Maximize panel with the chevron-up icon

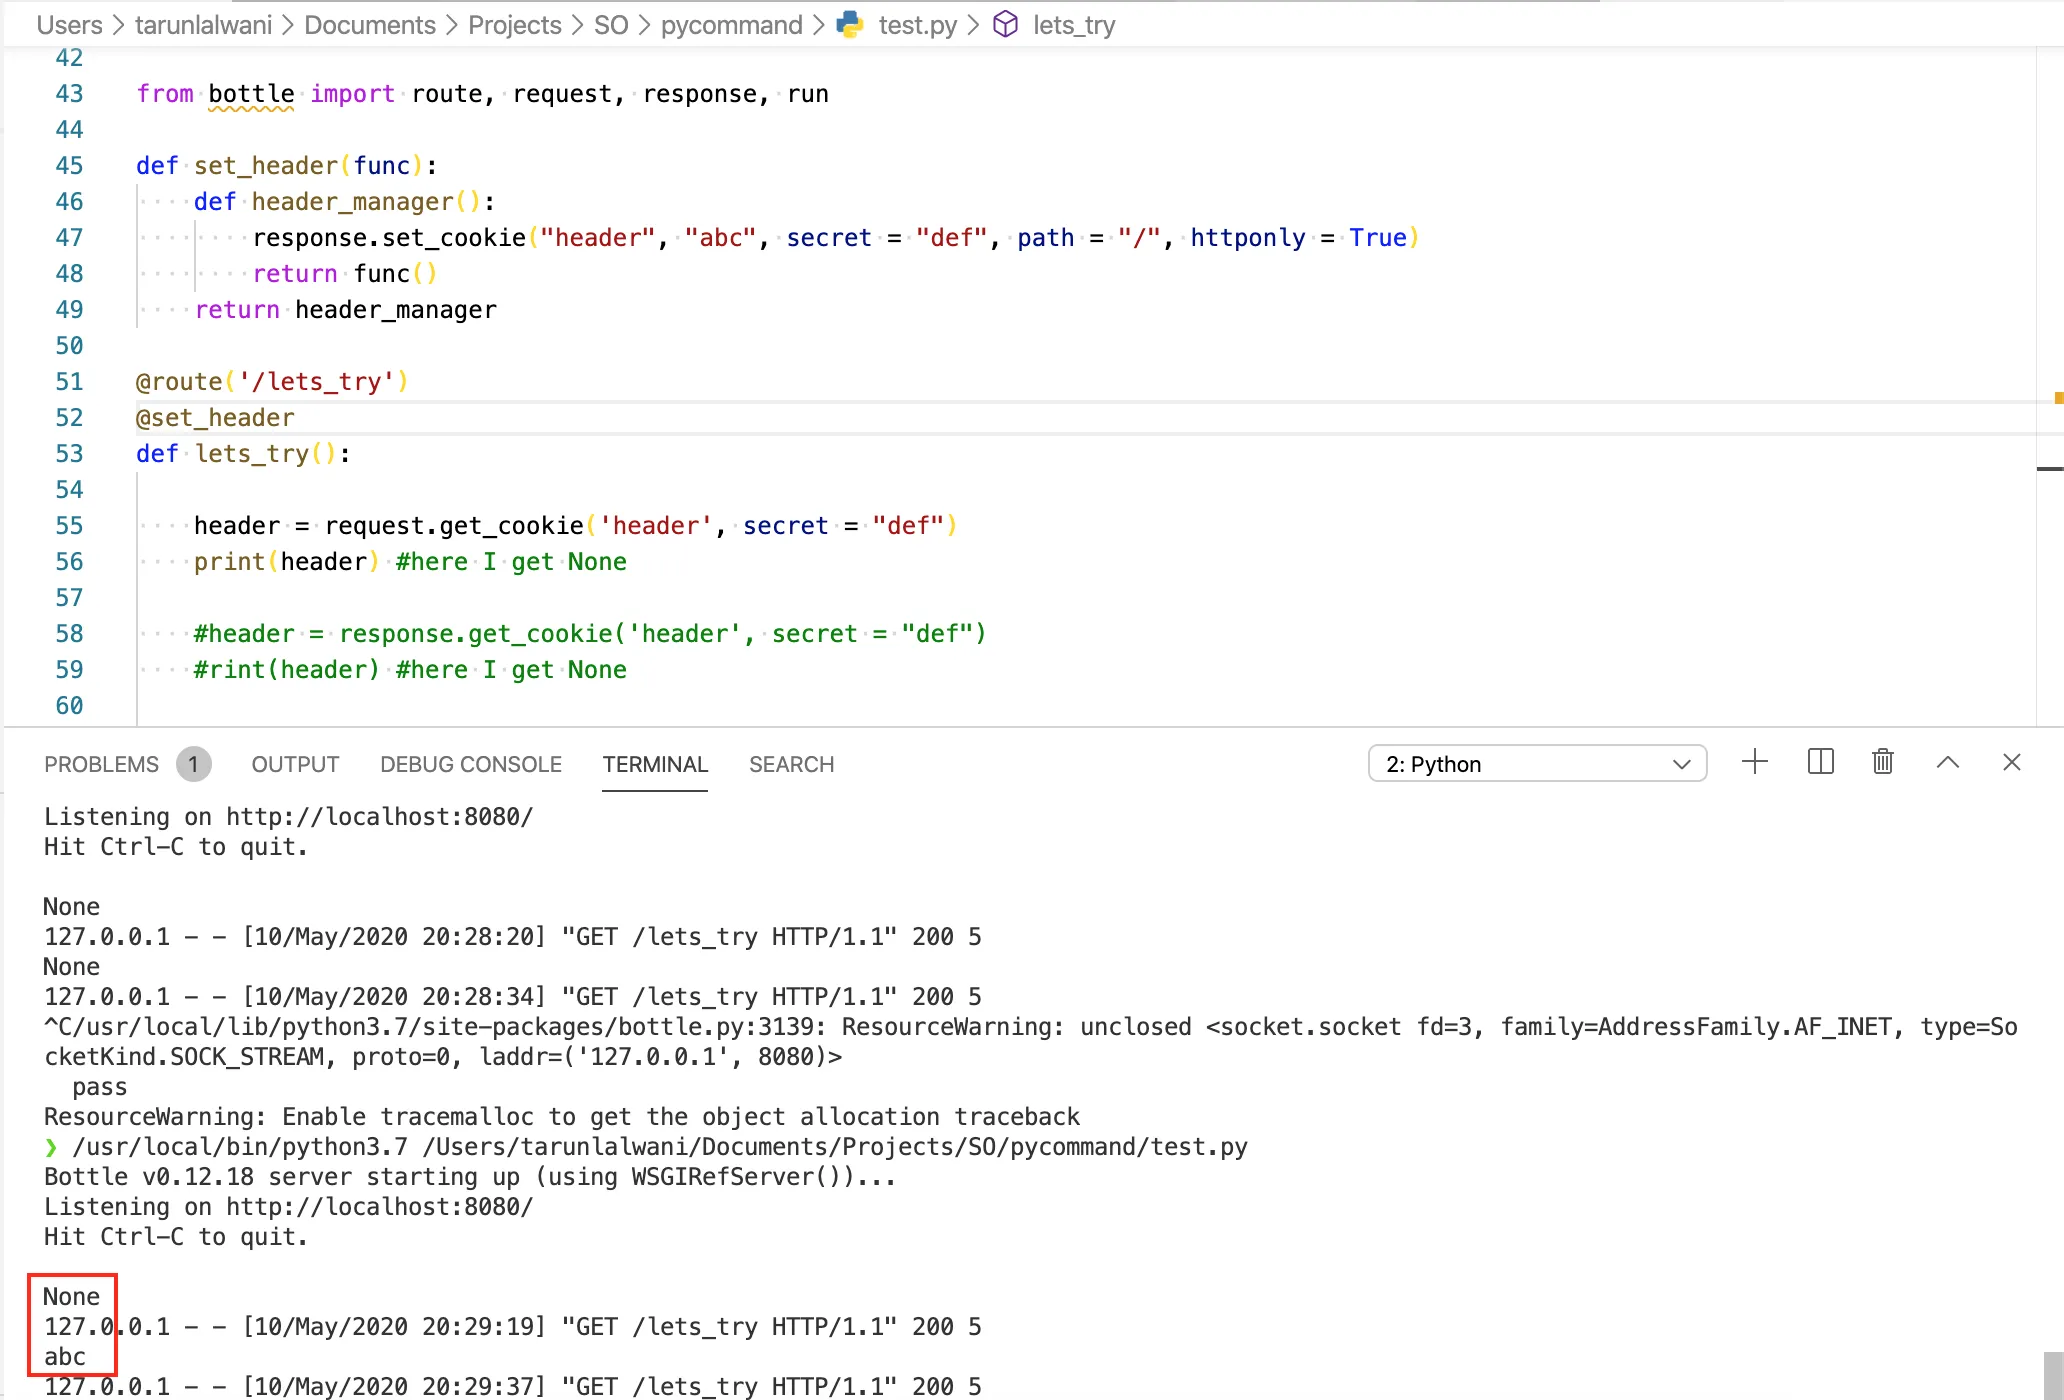pyautogui.click(x=1947, y=763)
